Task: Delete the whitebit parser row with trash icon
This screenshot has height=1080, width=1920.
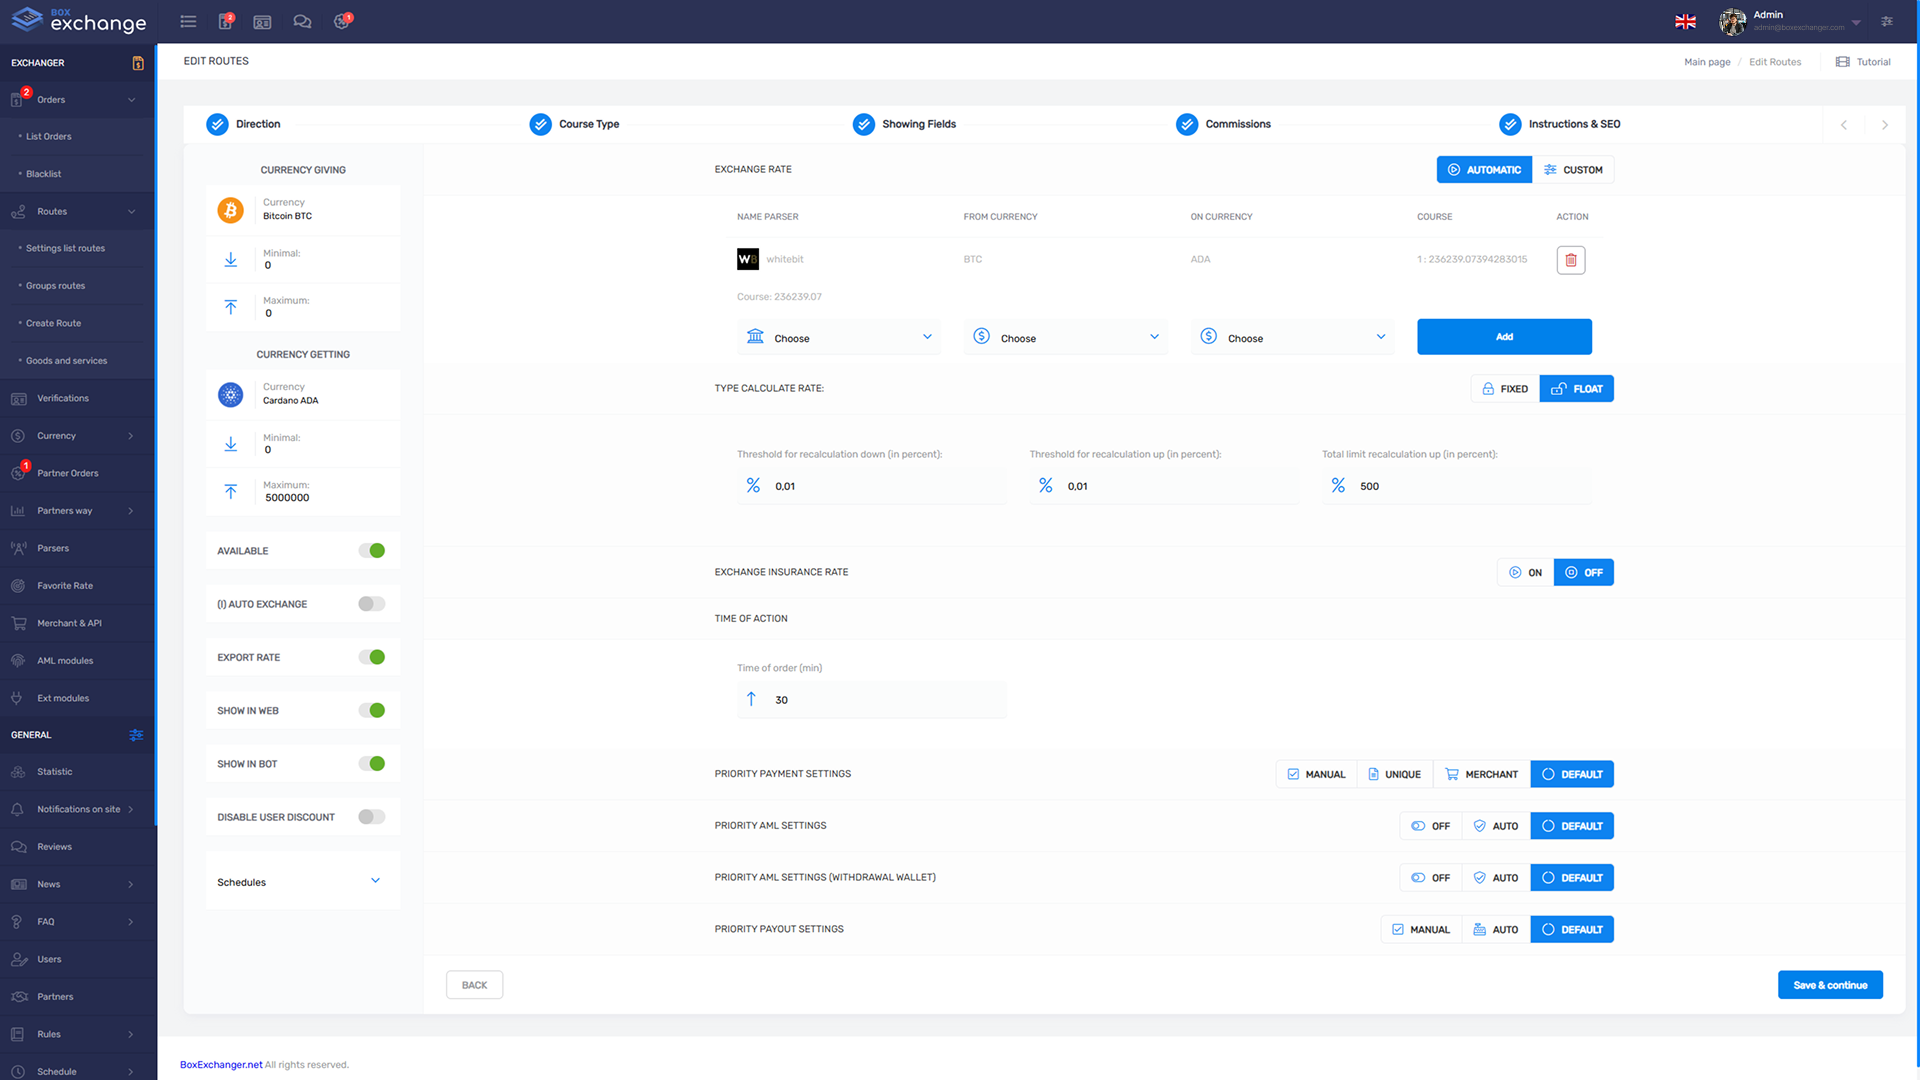Action: (1570, 260)
